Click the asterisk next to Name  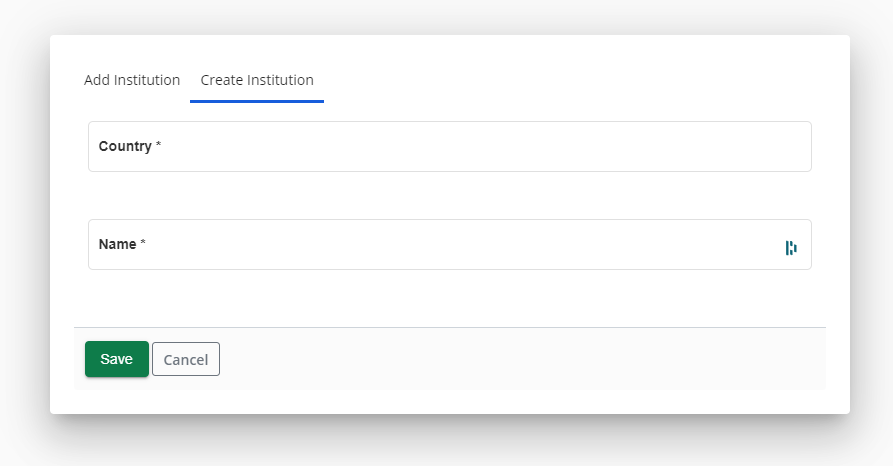tap(143, 244)
